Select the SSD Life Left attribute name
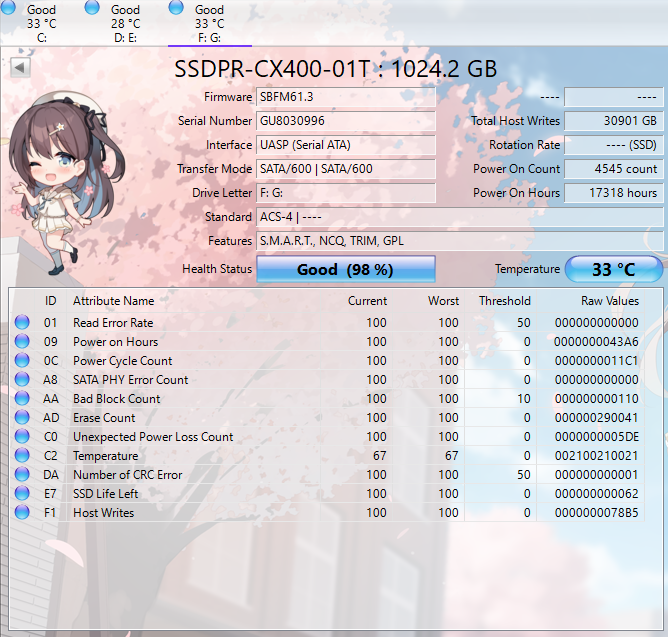The image size is (668, 637). pos(105,493)
